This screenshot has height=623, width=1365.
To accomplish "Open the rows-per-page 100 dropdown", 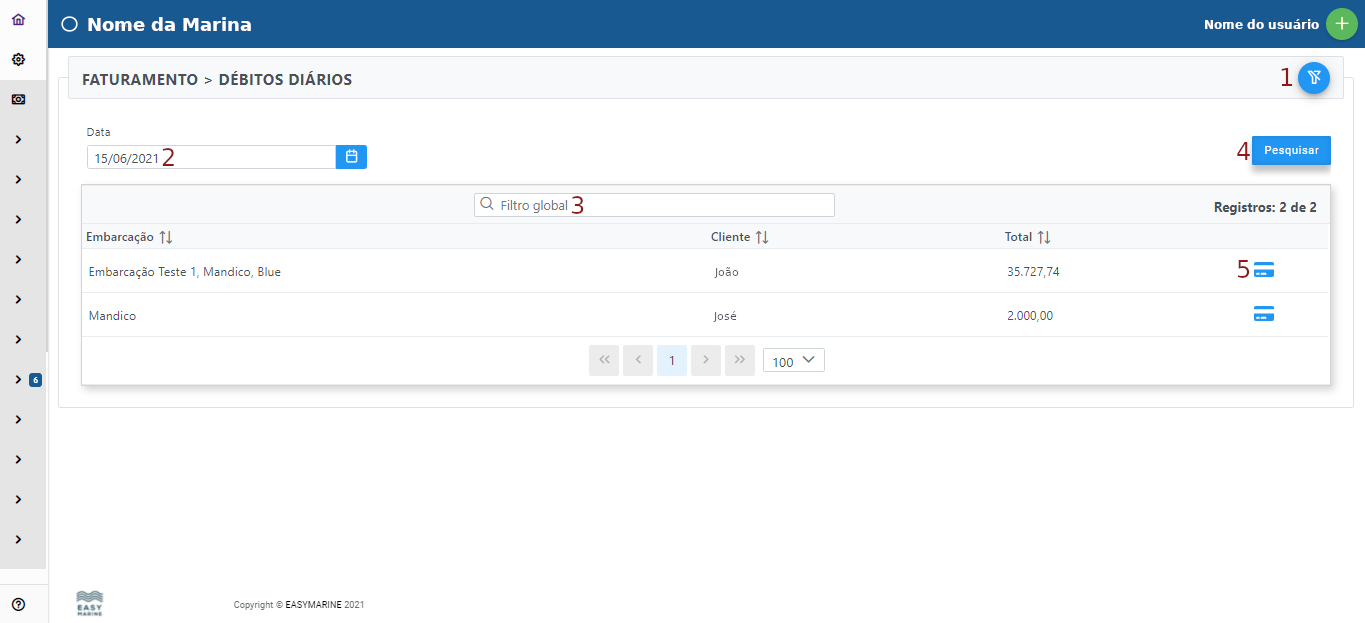I will pos(793,361).
